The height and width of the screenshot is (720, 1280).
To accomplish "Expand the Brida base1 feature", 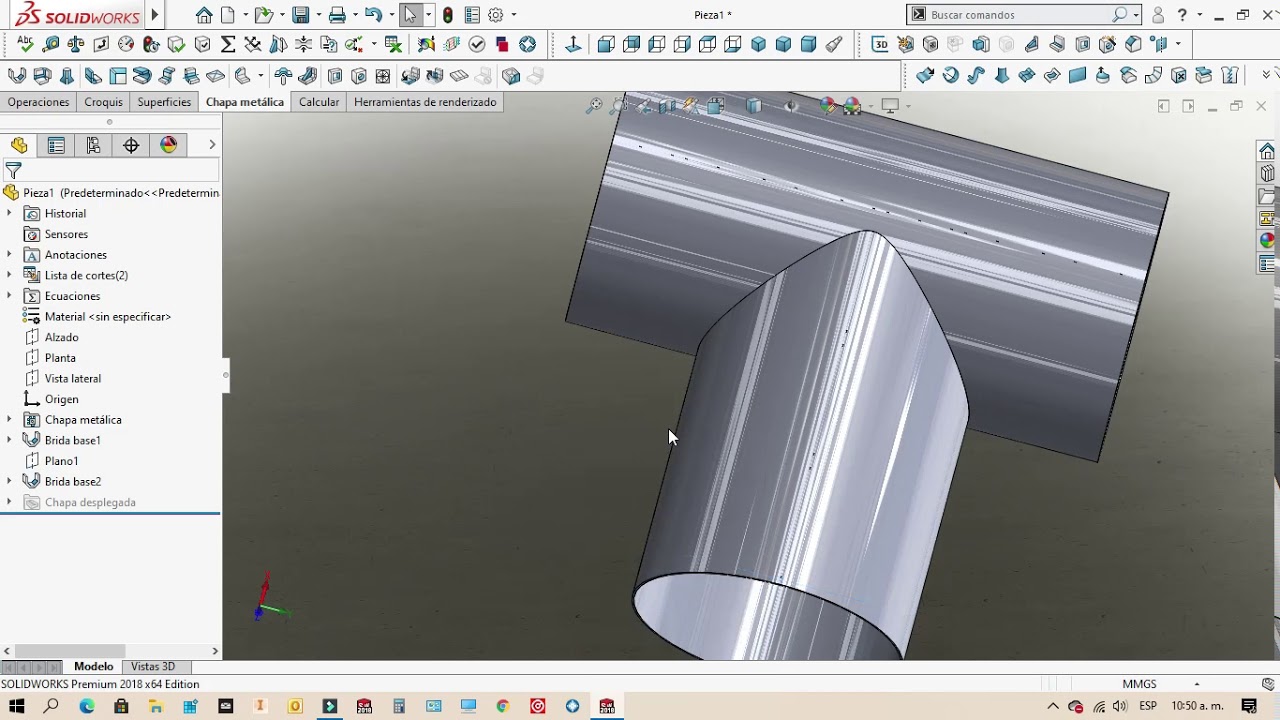I will click(x=9, y=441).
